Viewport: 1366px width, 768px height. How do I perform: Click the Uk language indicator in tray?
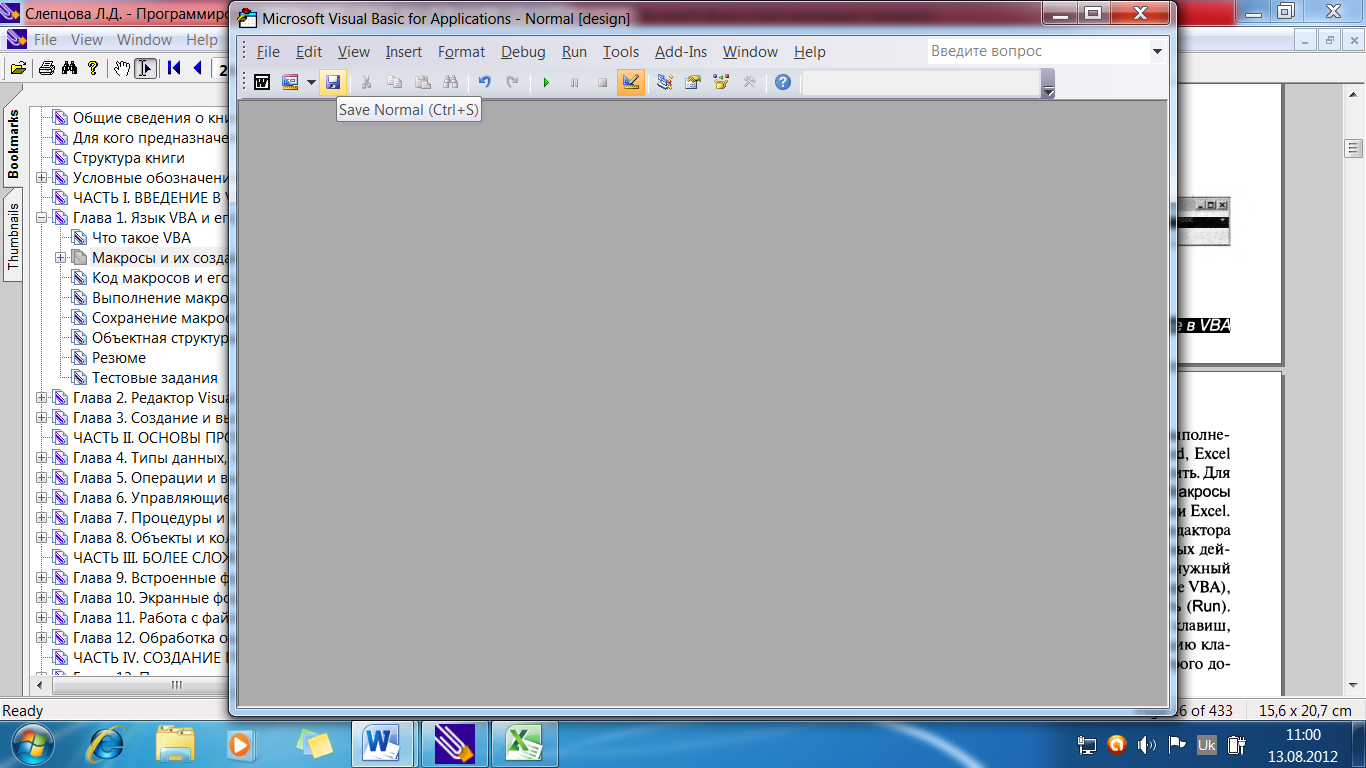1207,744
